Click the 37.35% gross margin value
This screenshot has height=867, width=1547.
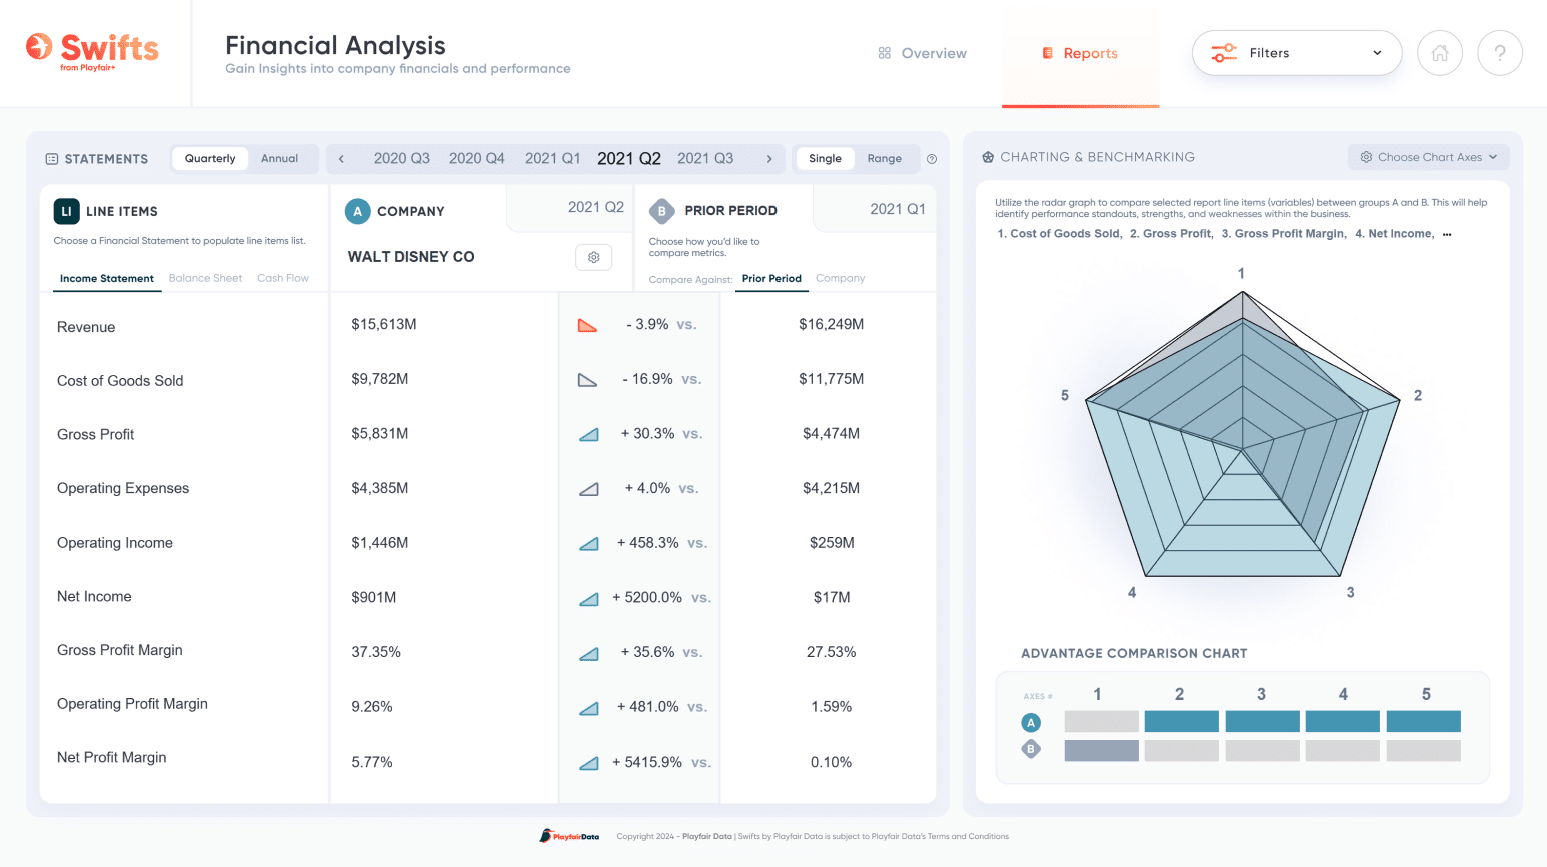click(376, 652)
